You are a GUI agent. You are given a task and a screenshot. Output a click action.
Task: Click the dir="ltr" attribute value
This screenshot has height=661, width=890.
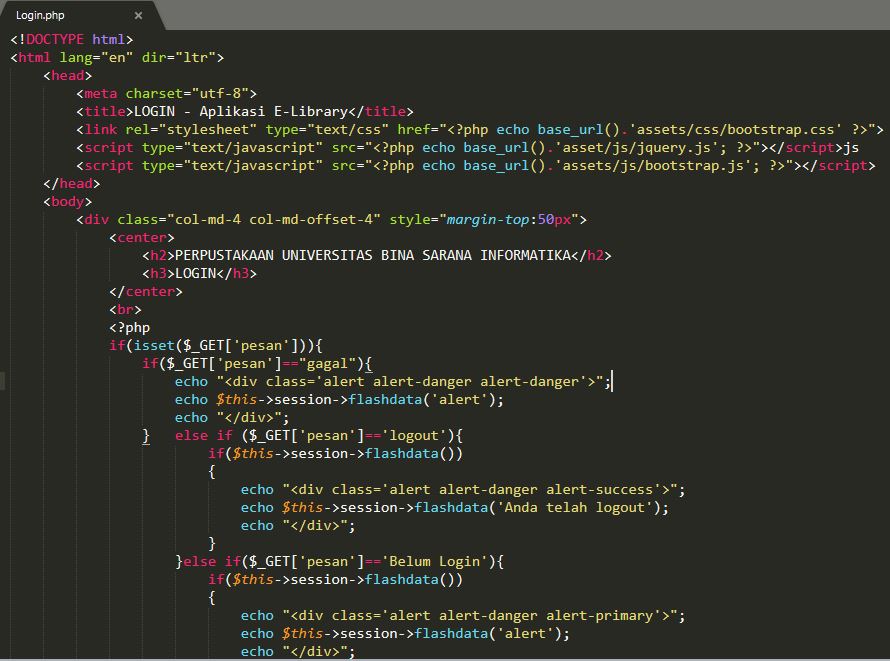pyautogui.click(x=195, y=57)
